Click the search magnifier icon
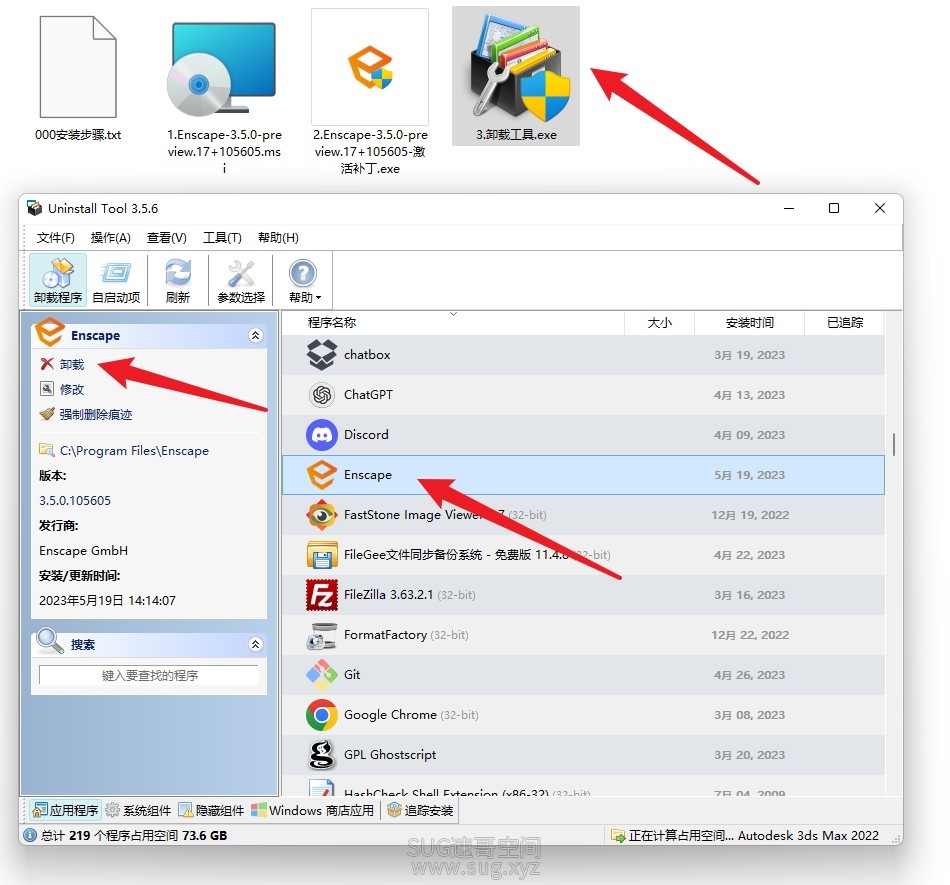950x885 pixels. [50, 641]
